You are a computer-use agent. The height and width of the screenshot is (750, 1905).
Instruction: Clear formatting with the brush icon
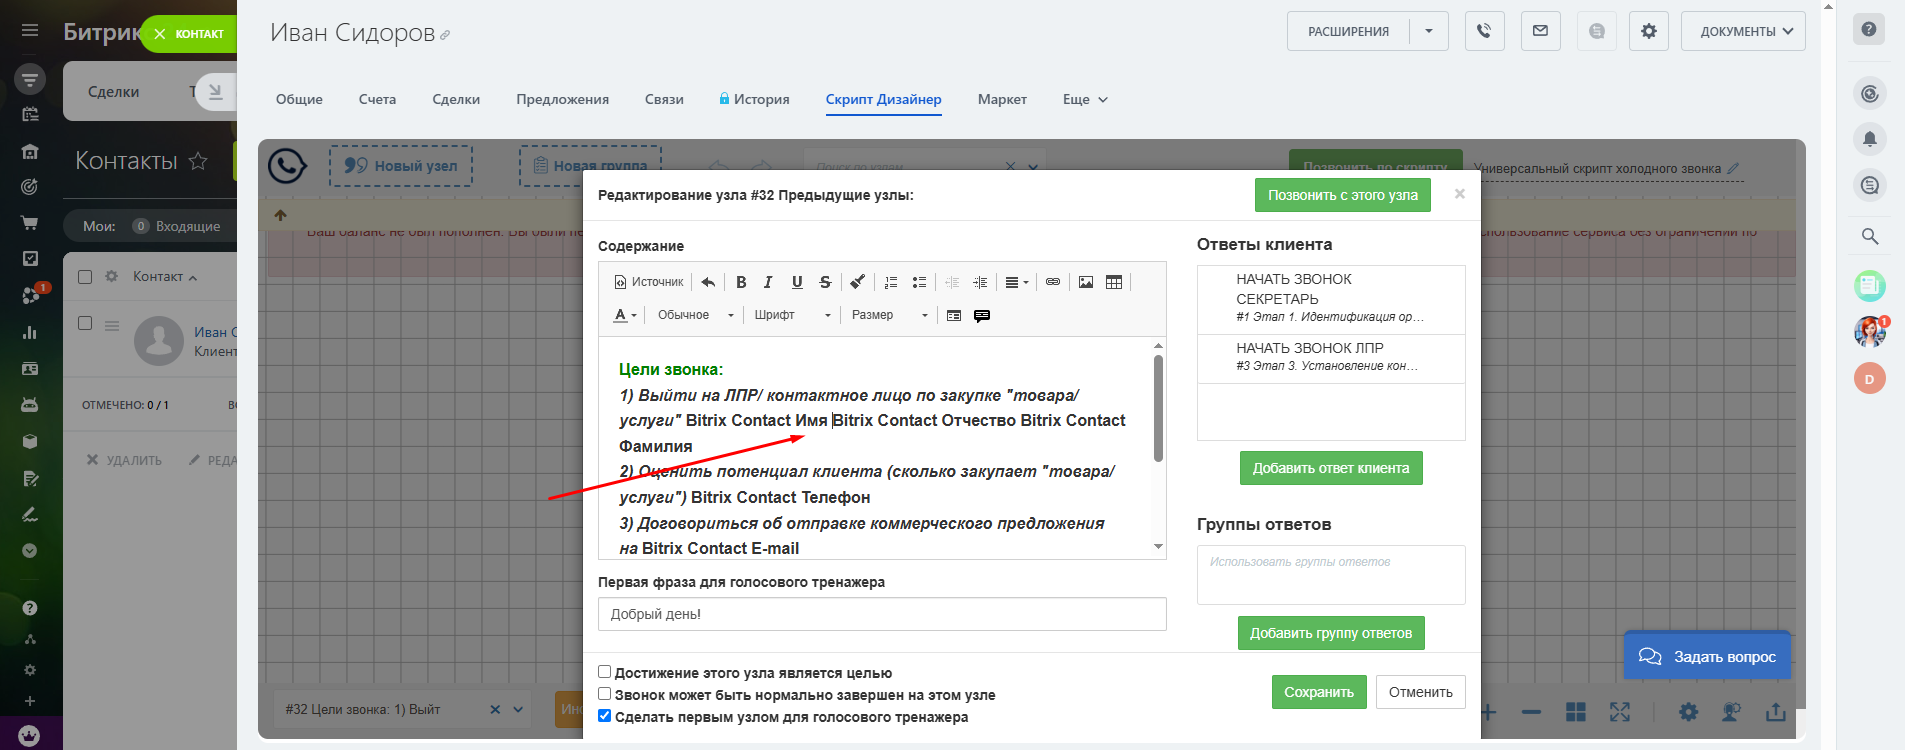858,282
